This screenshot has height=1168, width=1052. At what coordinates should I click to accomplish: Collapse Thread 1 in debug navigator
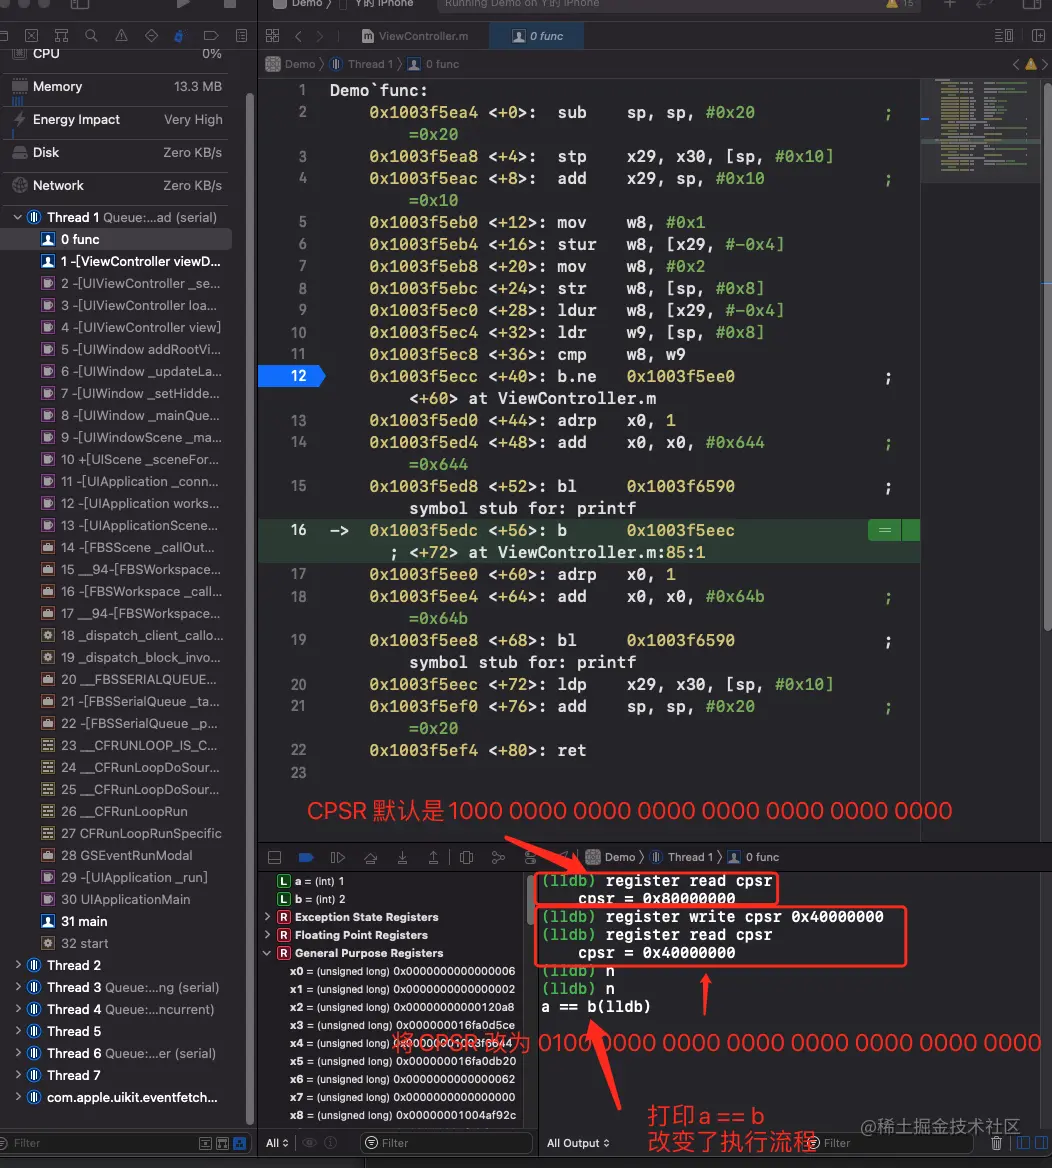click(x=18, y=218)
